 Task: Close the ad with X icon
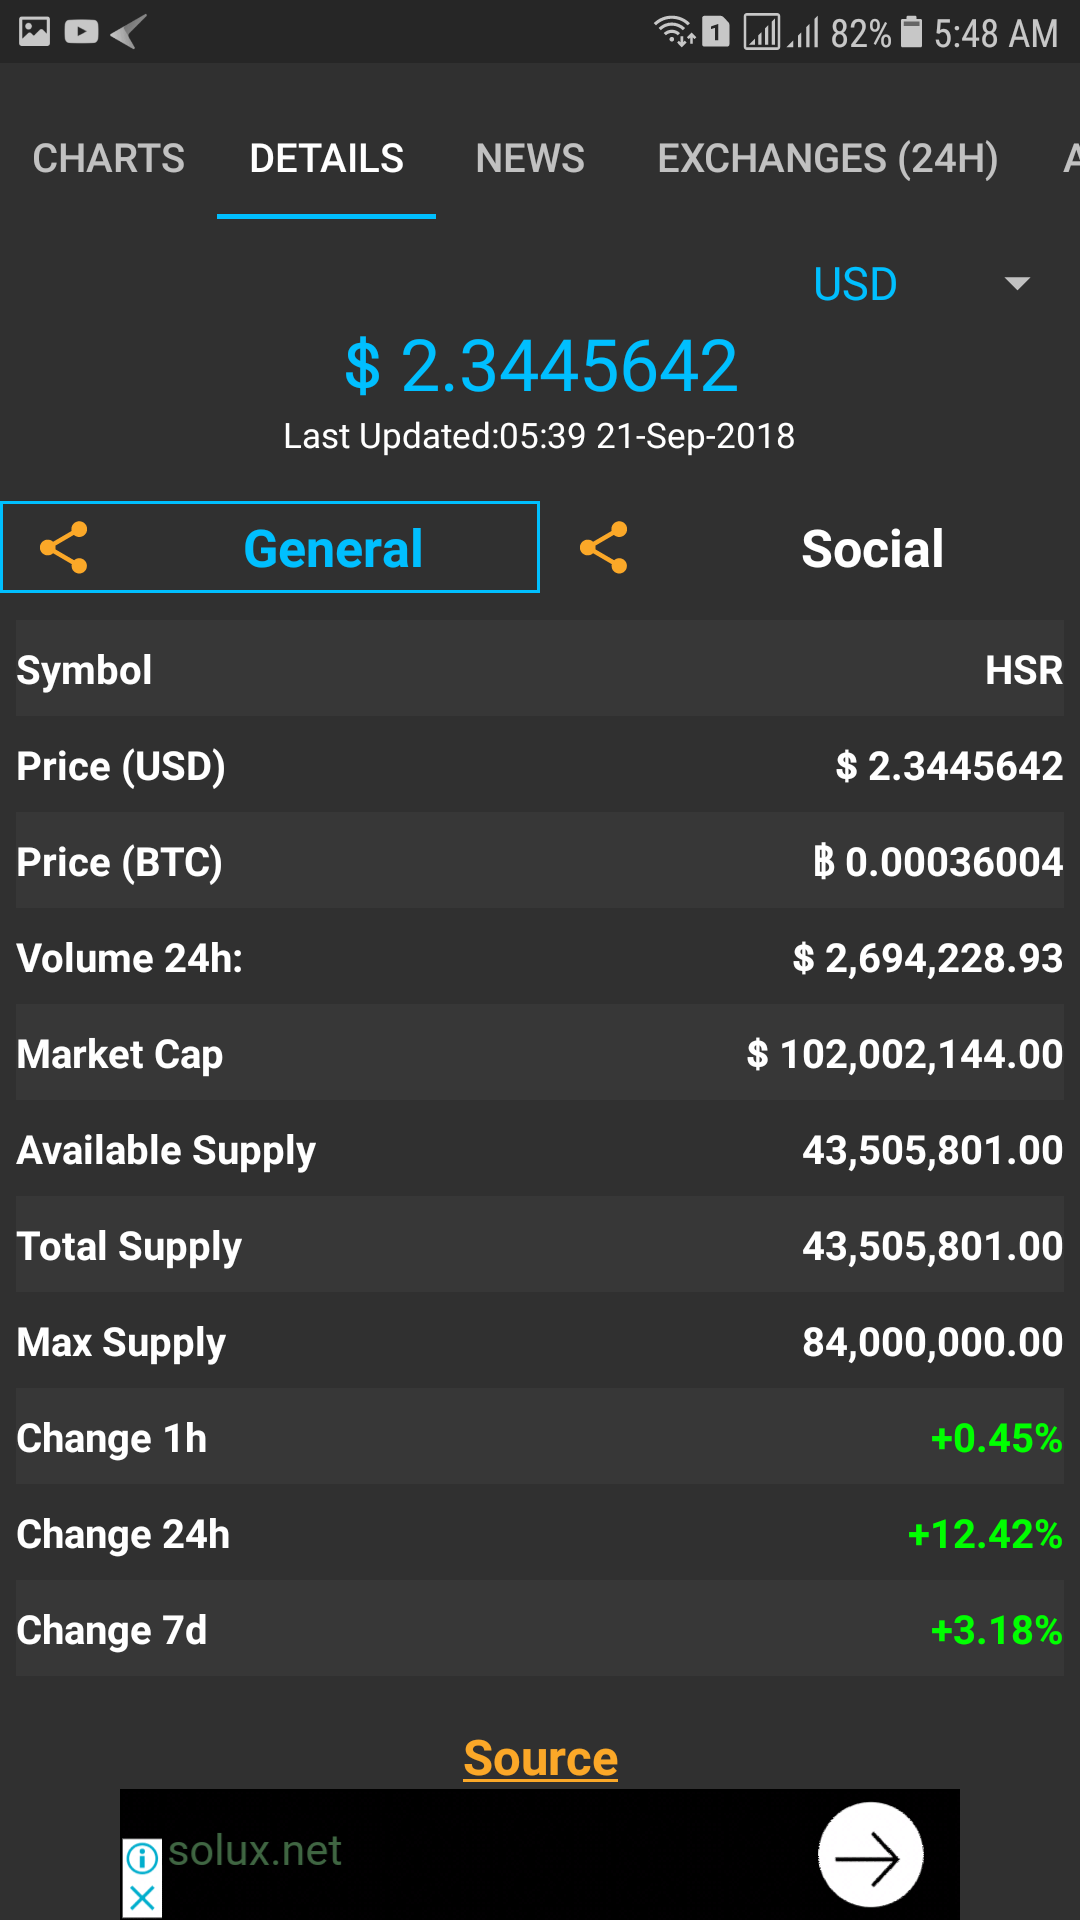point(142,1897)
